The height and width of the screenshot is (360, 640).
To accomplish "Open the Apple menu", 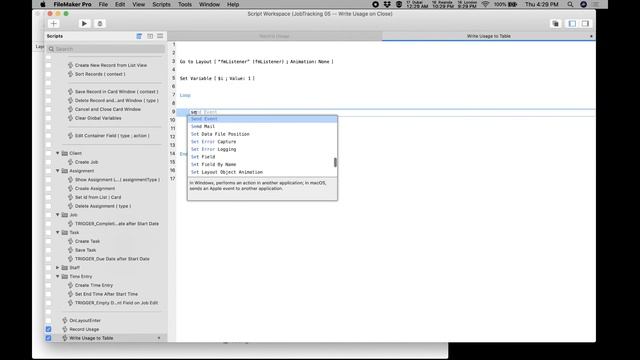I will pos(43,4).
